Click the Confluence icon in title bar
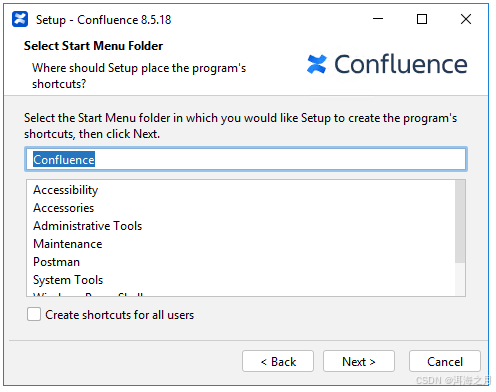This screenshot has height=392, width=496. point(20,19)
